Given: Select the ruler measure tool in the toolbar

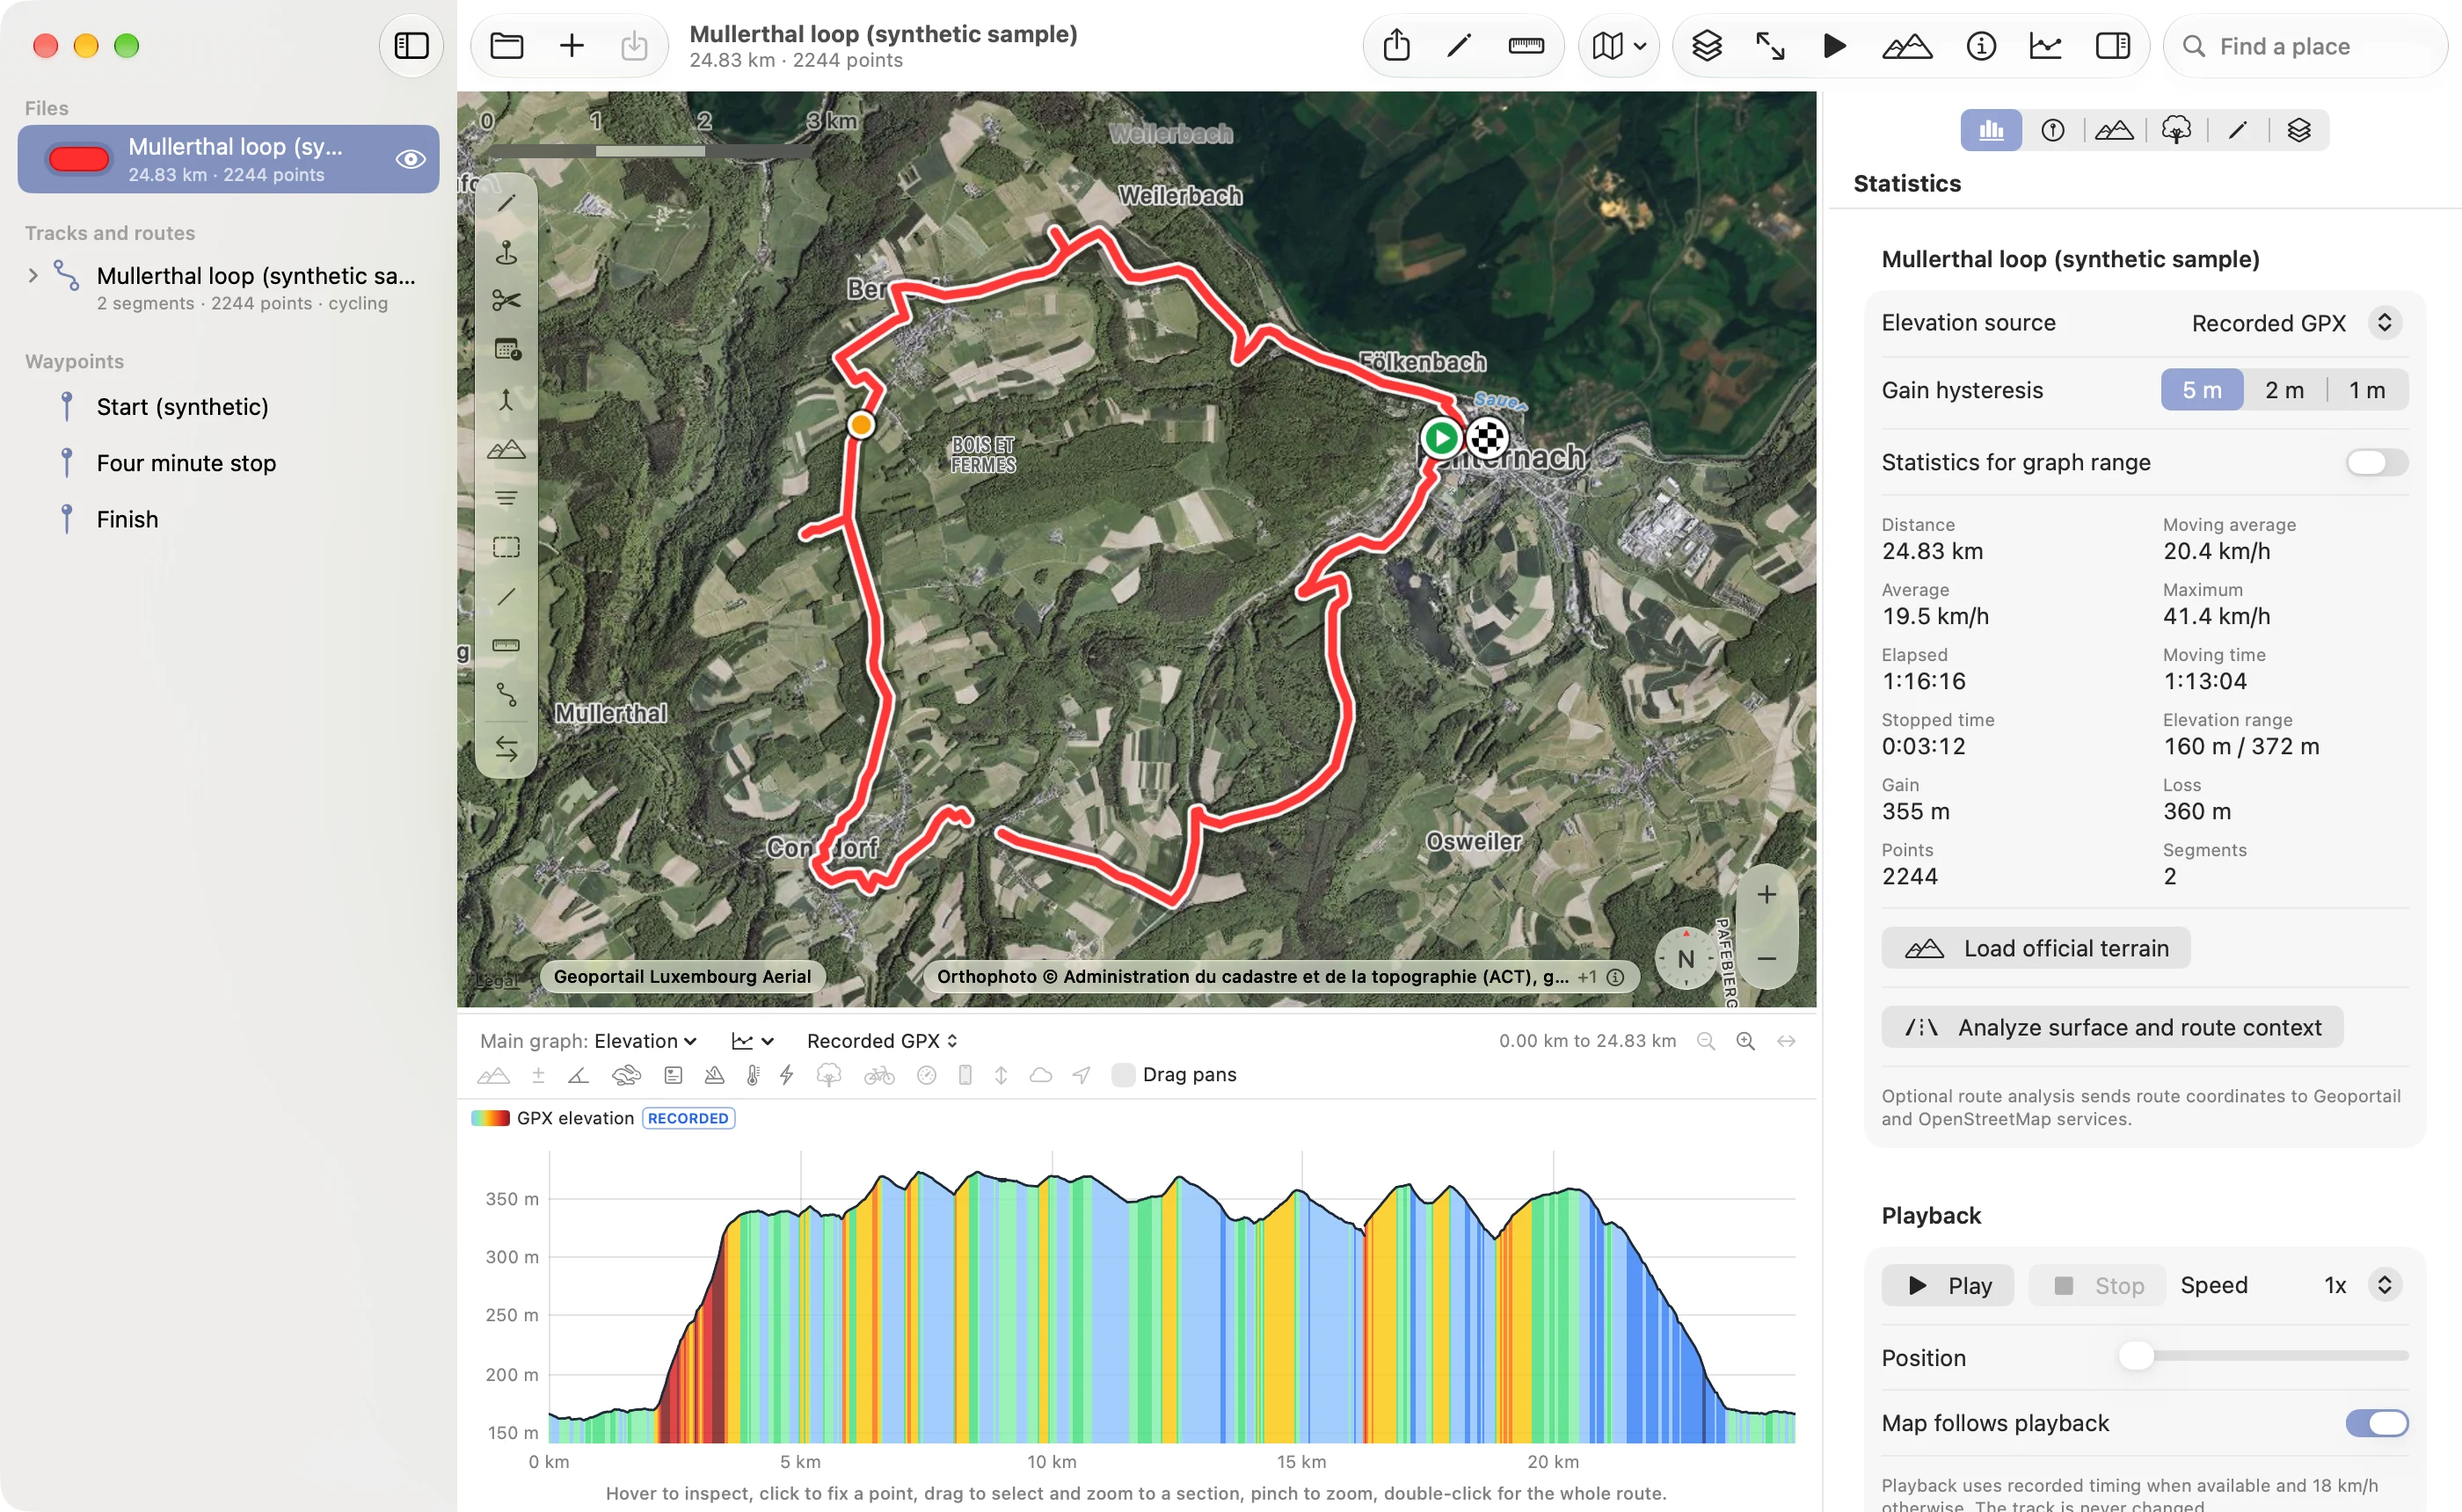Looking at the screenshot, I should click(1525, 46).
